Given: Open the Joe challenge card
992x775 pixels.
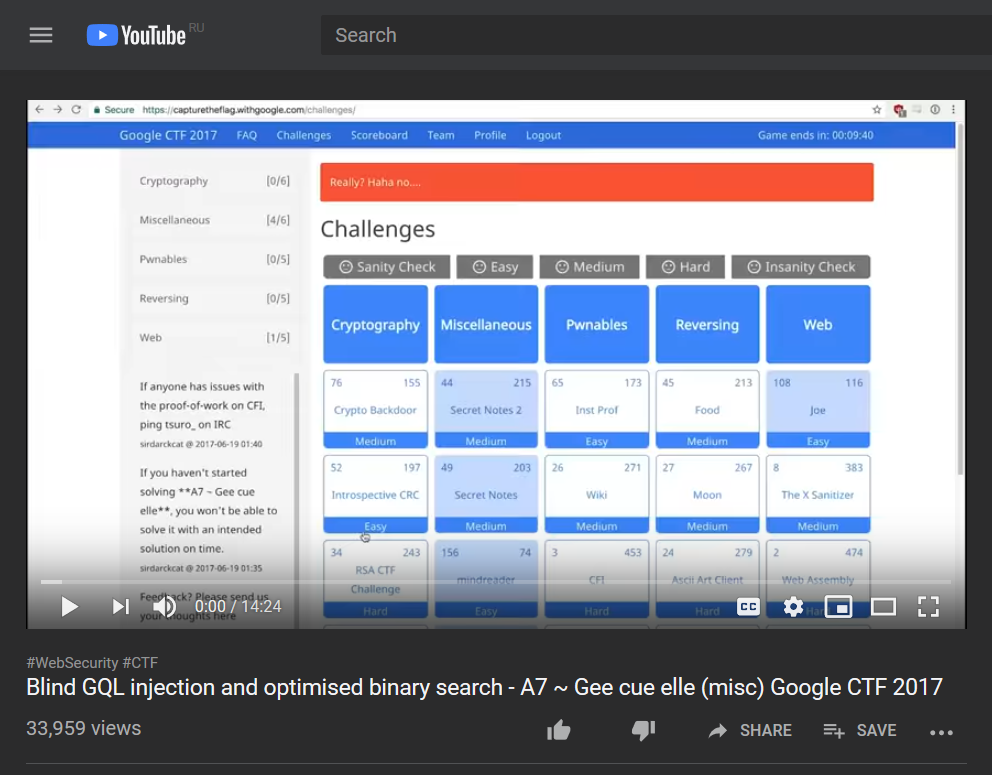Looking at the screenshot, I should tap(818, 409).
